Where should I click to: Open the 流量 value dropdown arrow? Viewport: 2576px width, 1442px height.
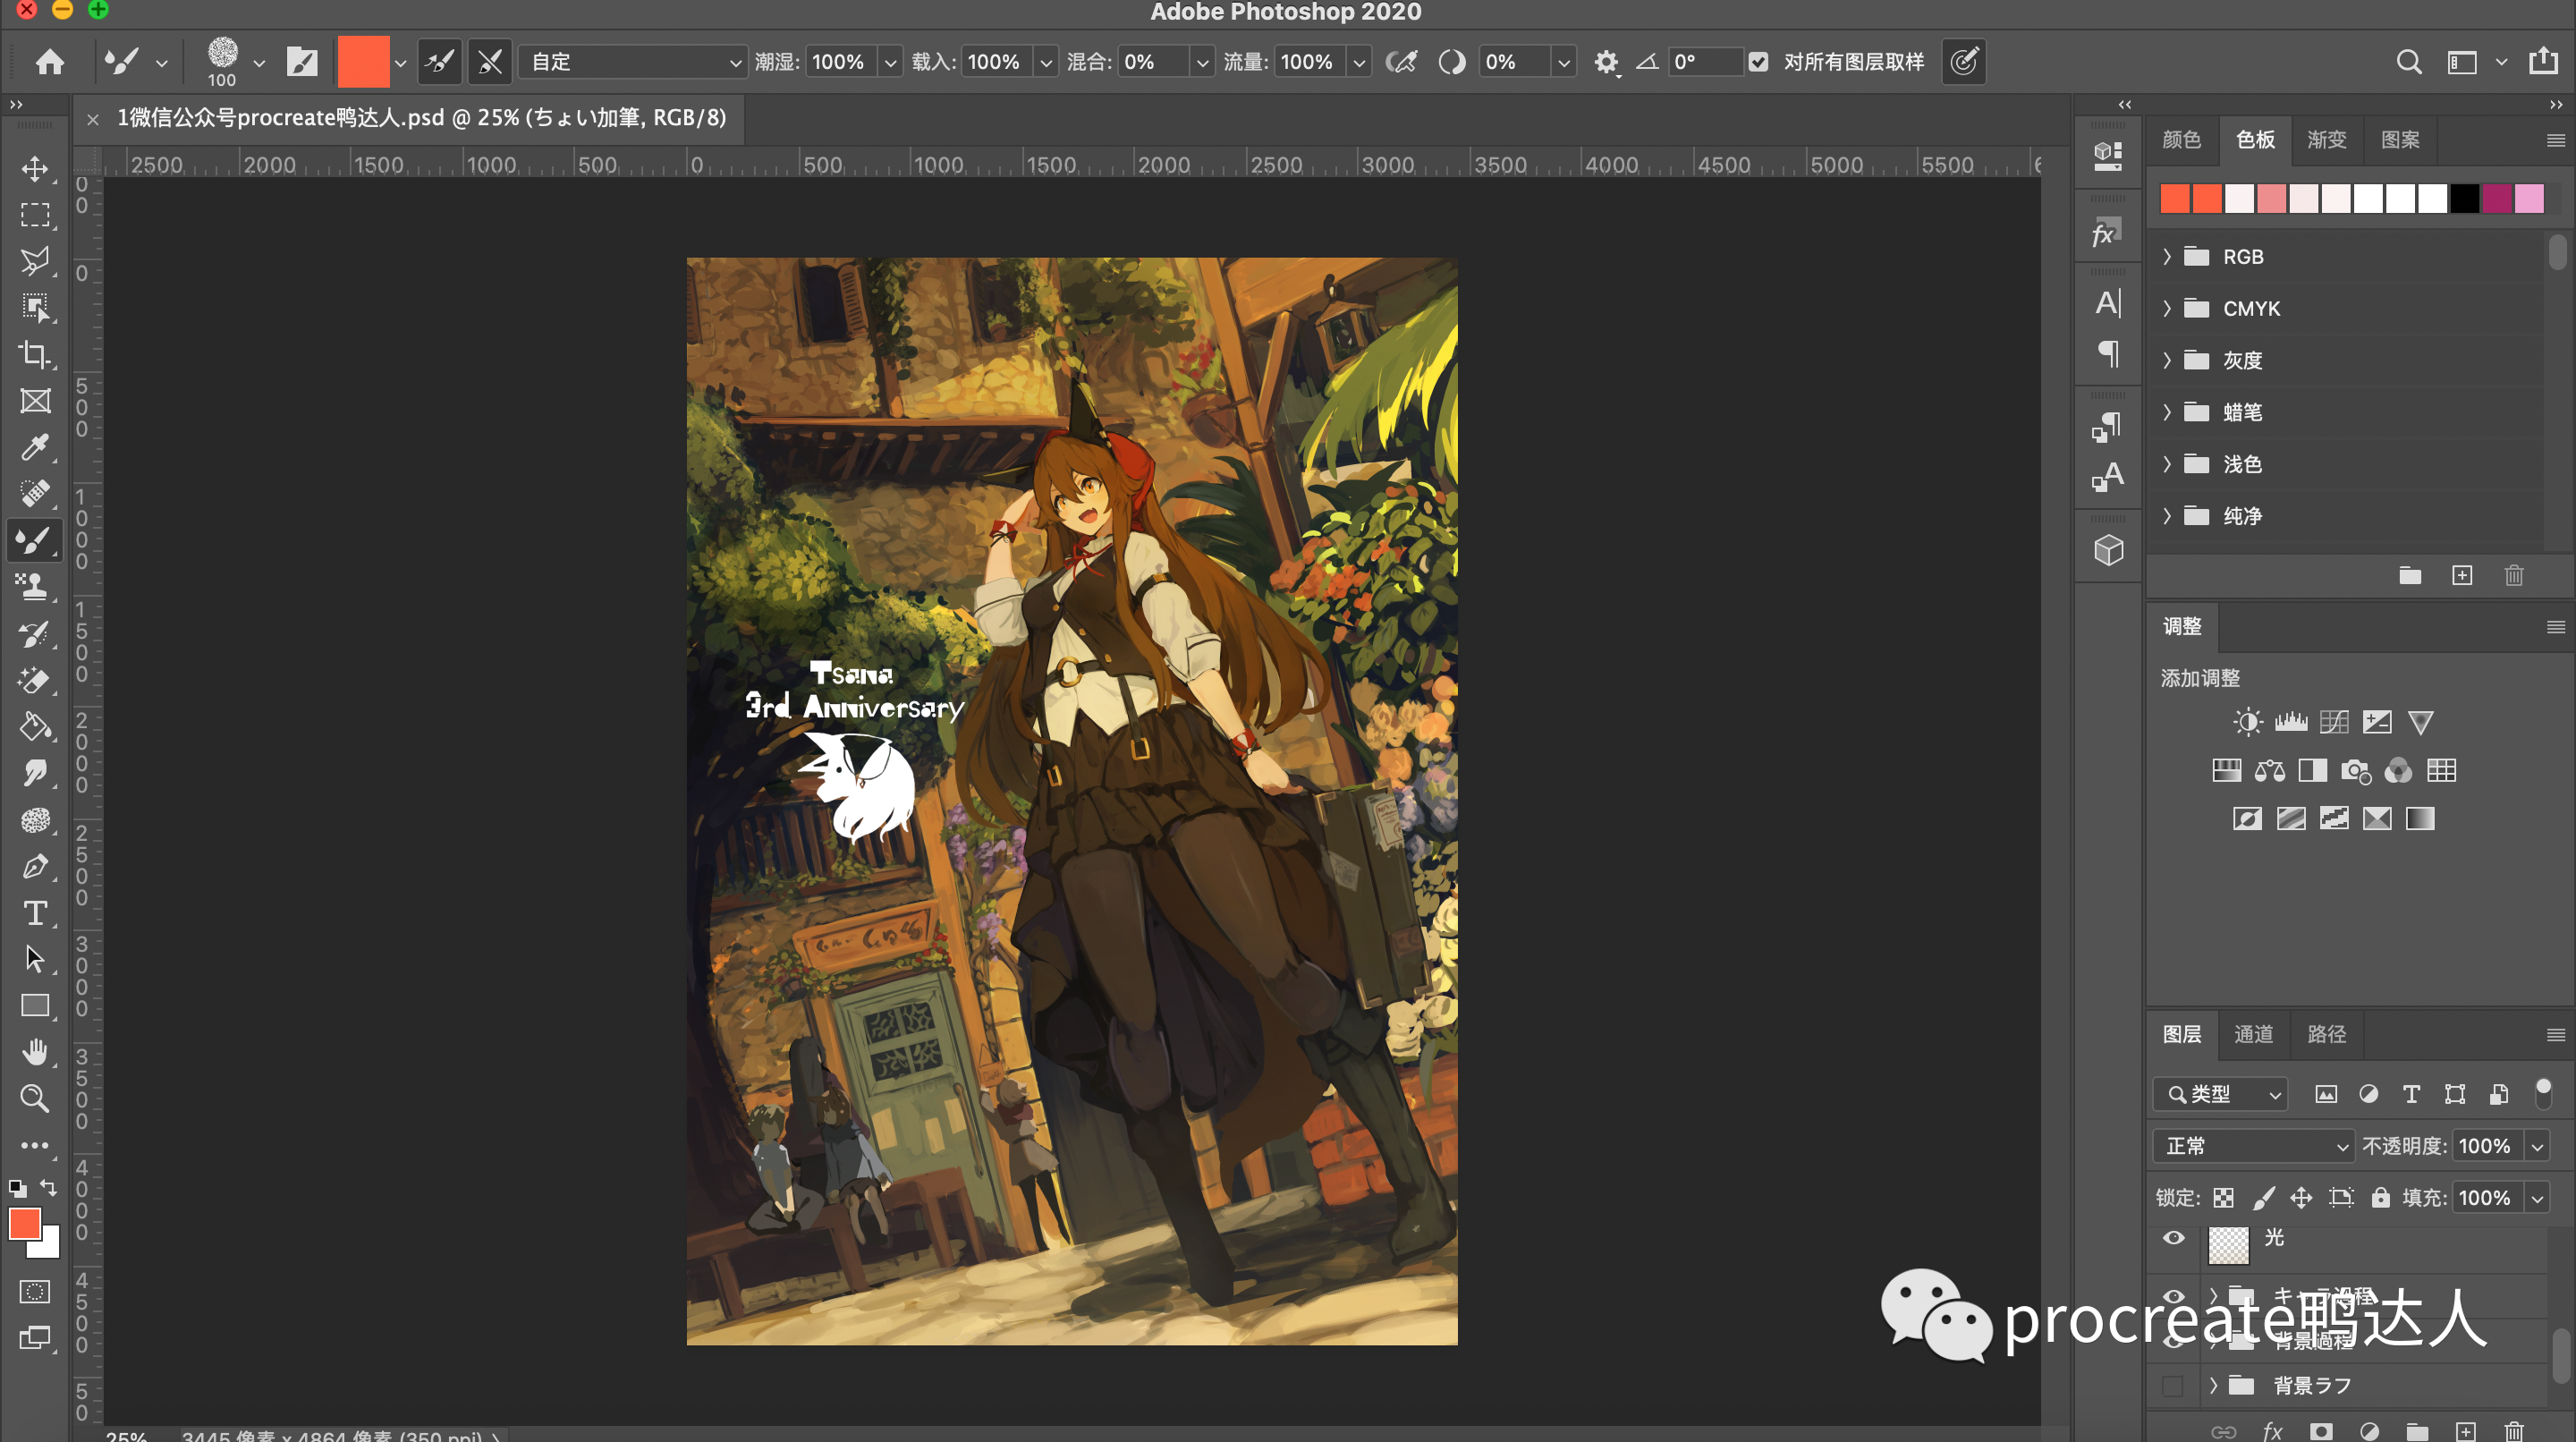point(1358,62)
